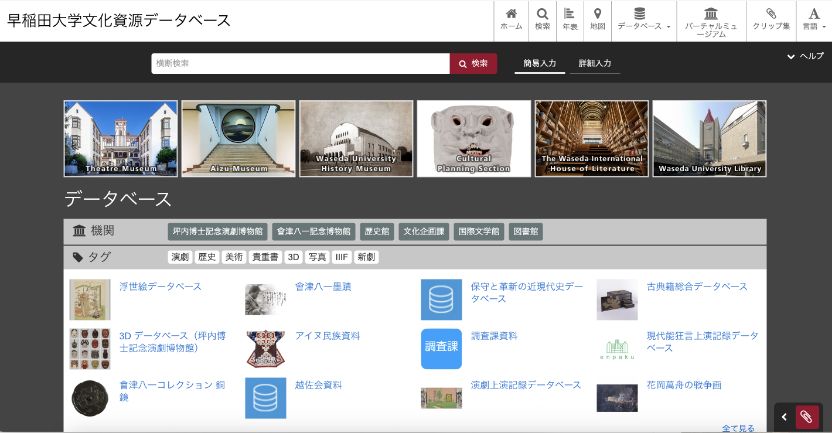Open Cultural Planning Section banner
The height and width of the screenshot is (433, 832).
474,138
